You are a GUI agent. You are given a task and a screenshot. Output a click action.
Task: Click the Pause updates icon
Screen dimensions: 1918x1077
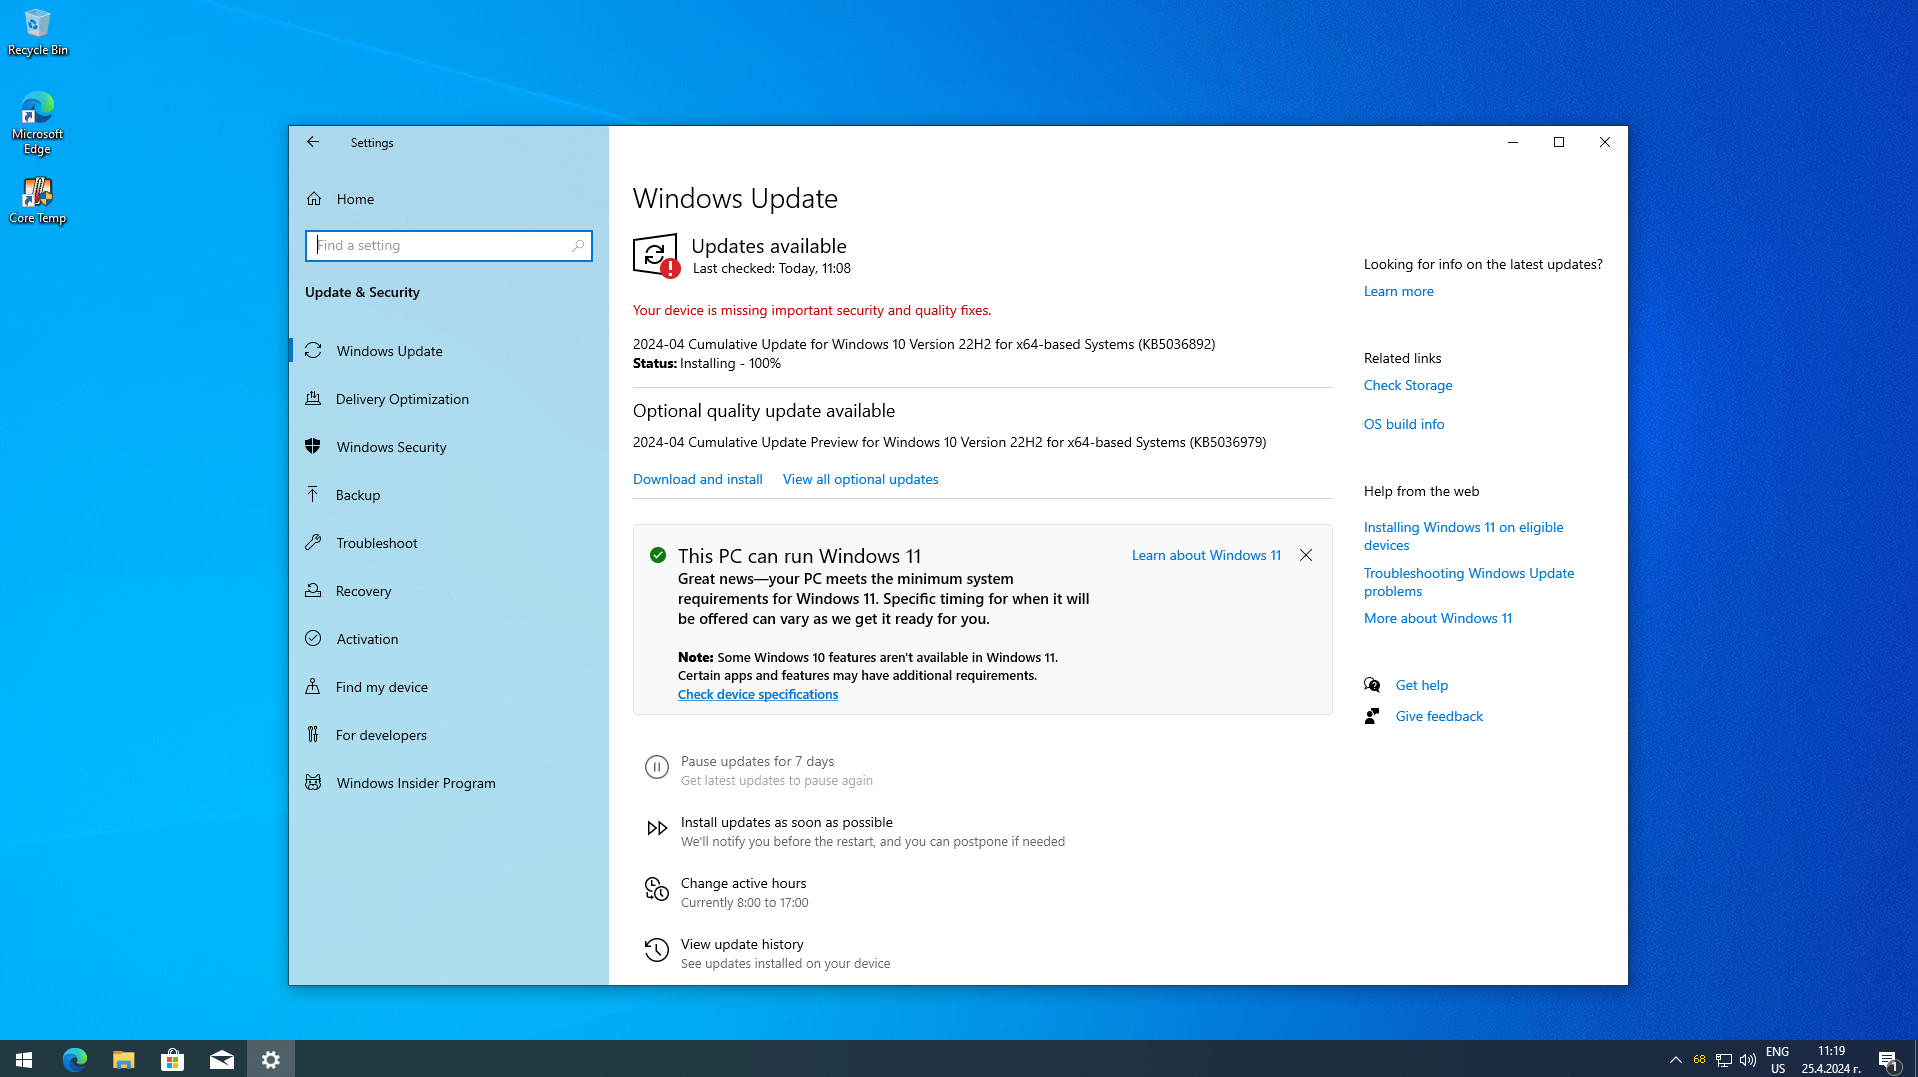657,768
